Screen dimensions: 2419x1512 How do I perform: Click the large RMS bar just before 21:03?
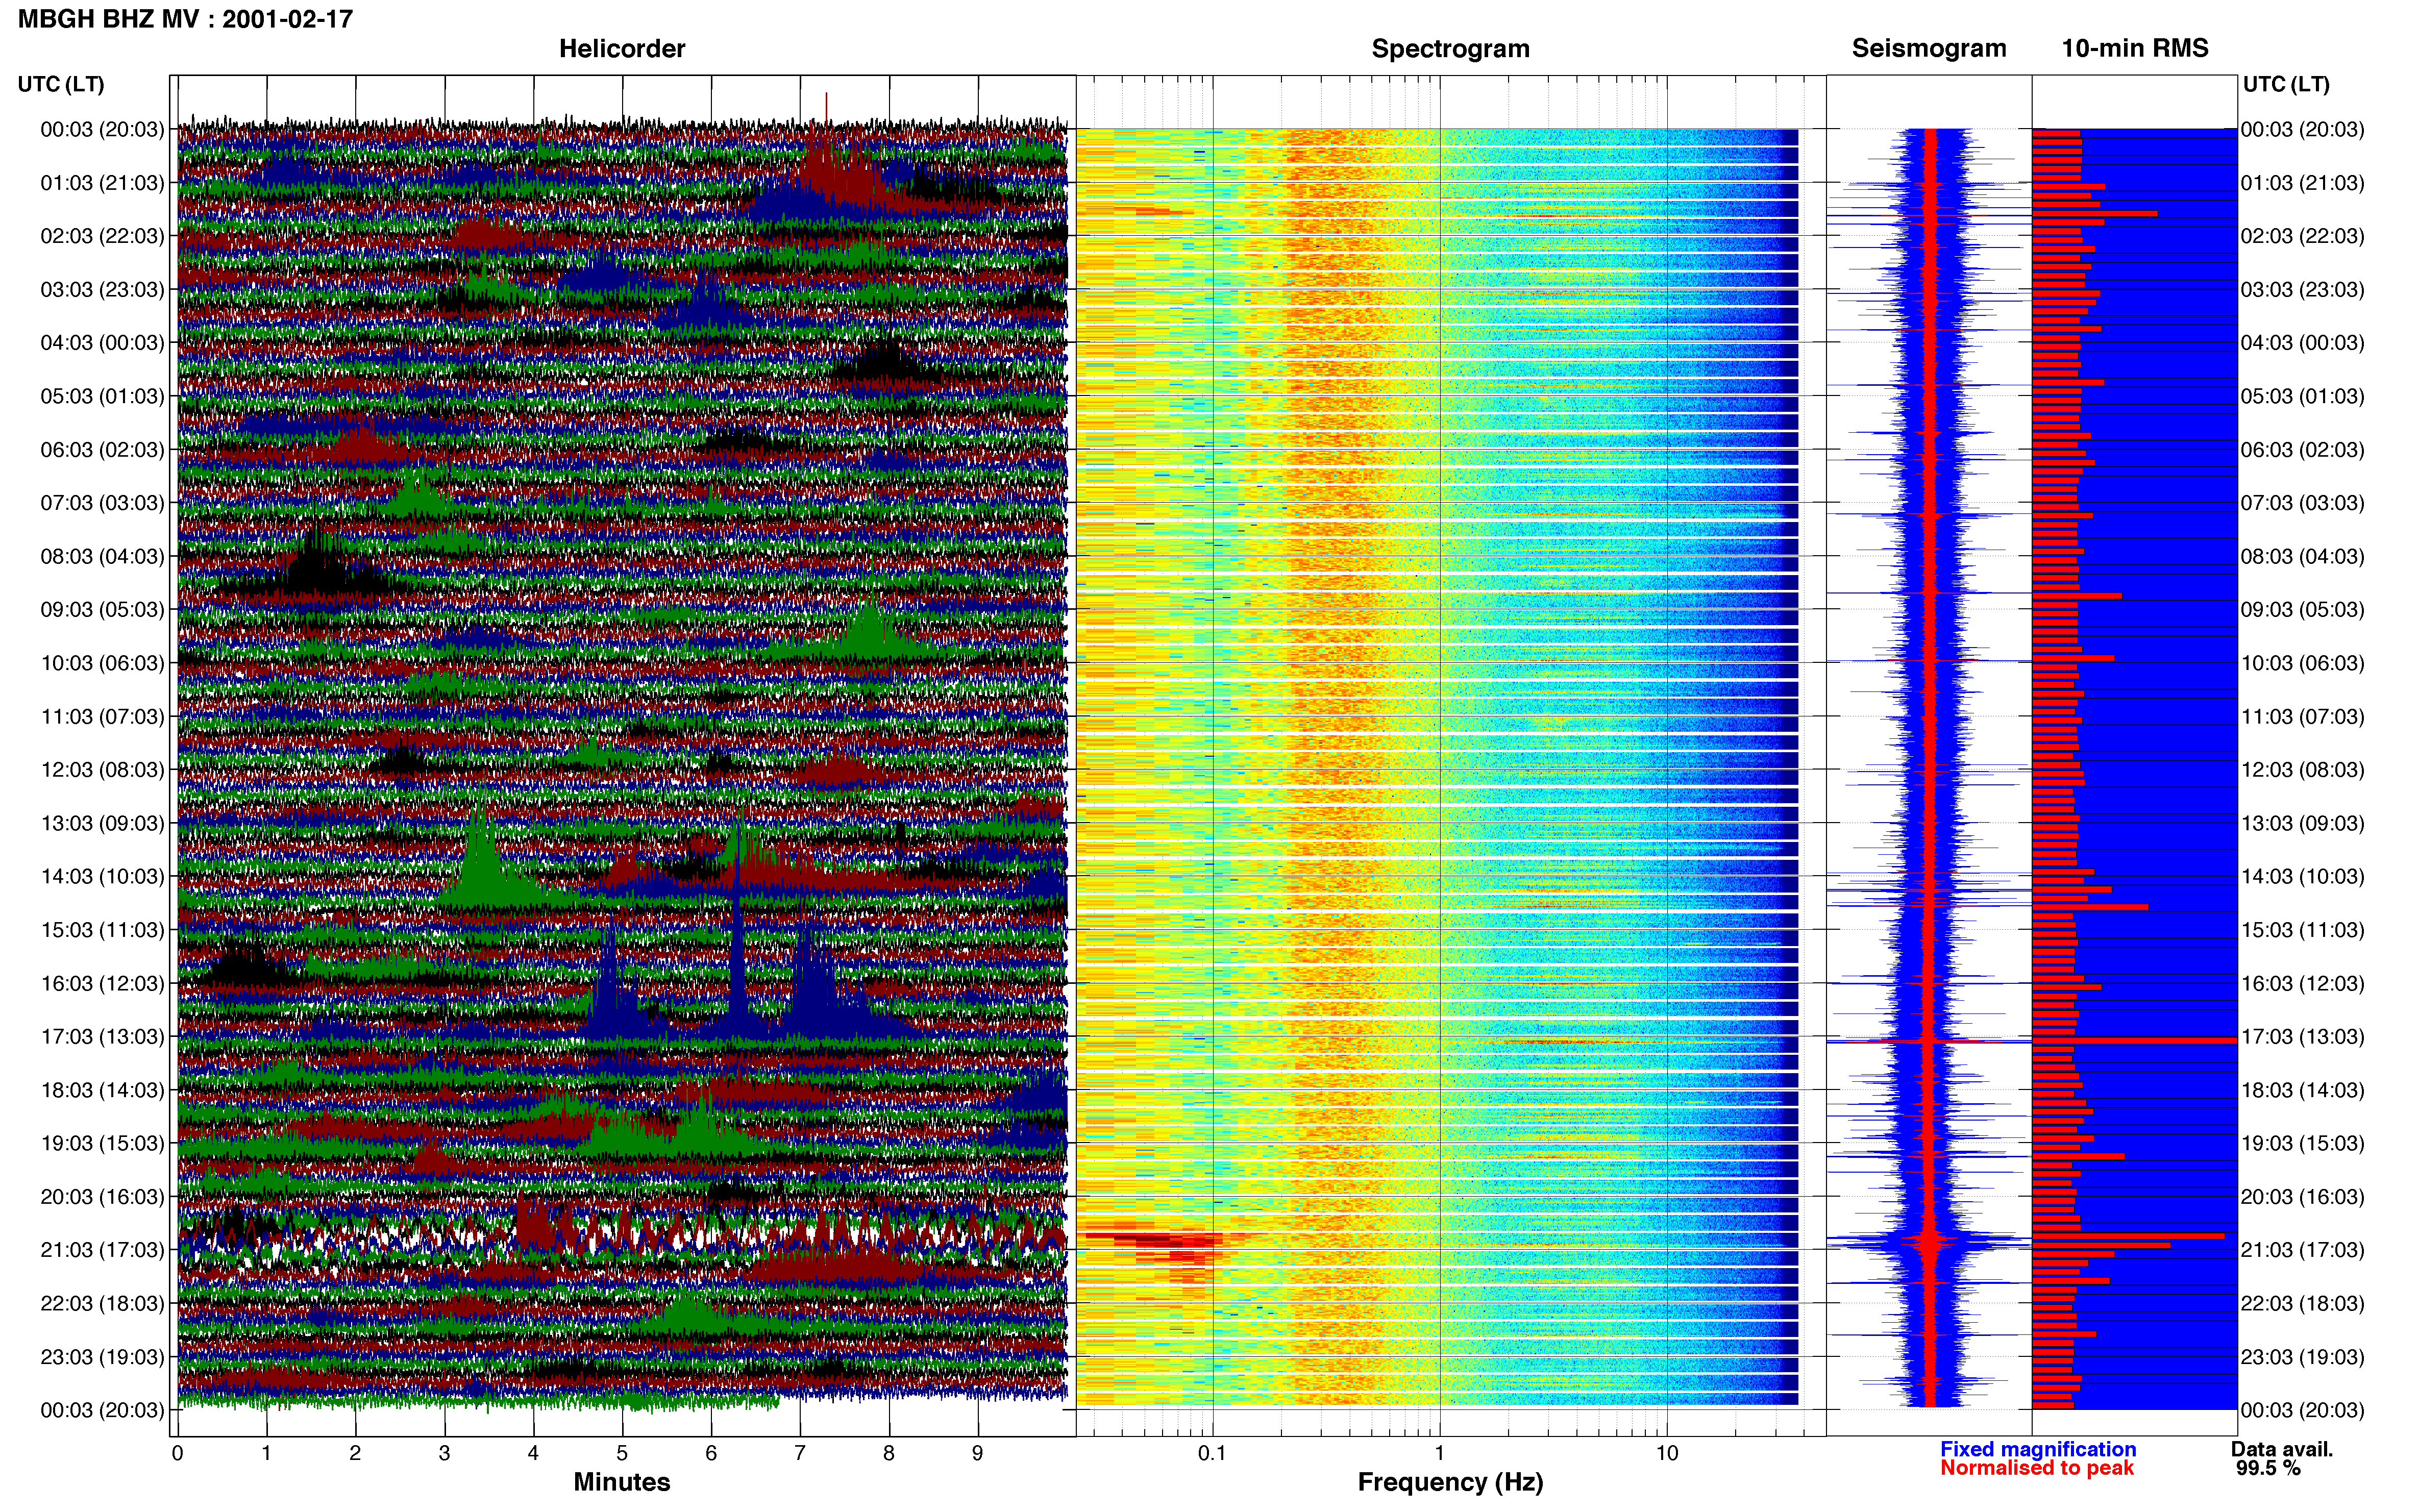tap(2128, 1236)
